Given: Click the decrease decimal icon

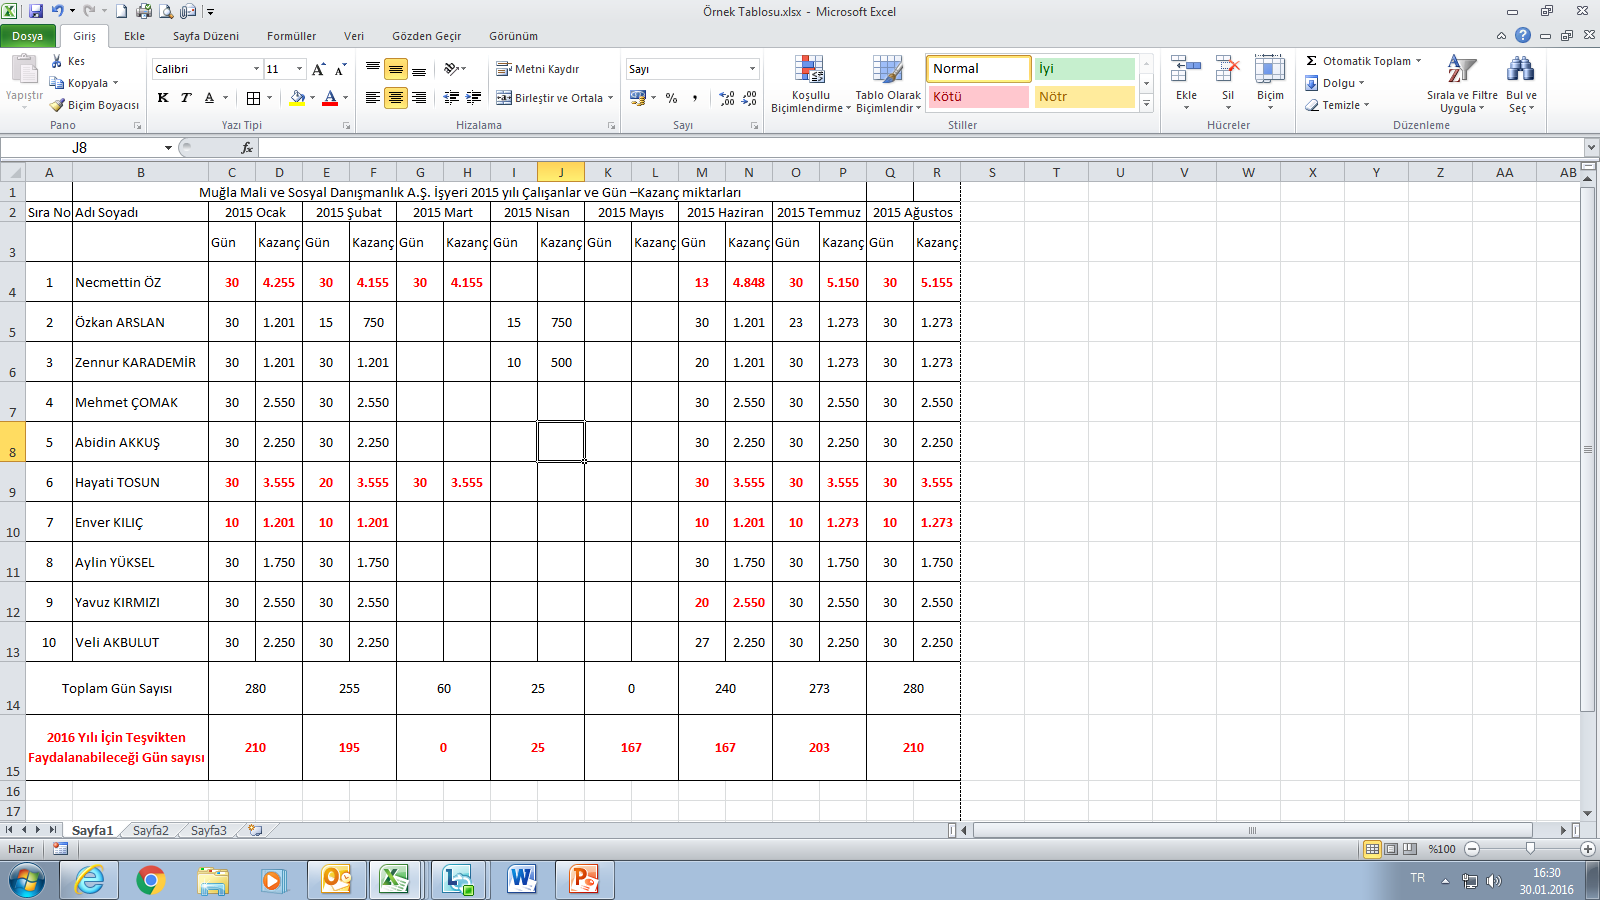Looking at the screenshot, I should [x=750, y=98].
